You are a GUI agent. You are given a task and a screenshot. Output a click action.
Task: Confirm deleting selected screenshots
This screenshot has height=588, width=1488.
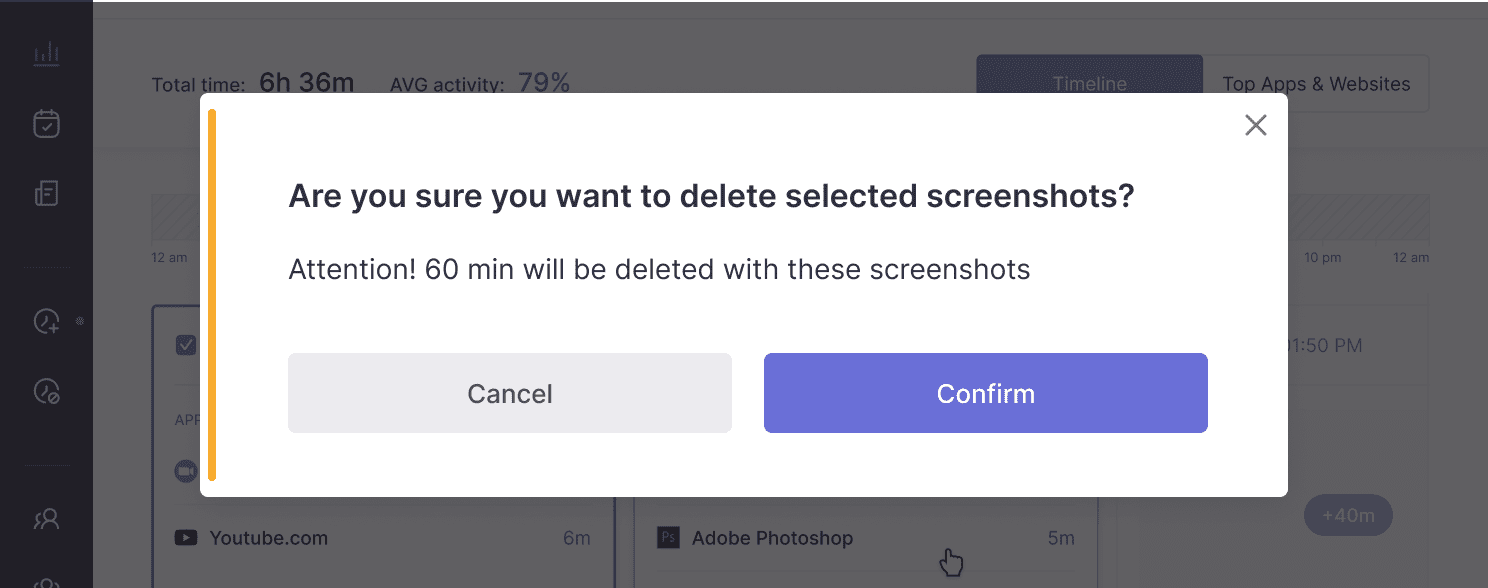point(986,393)
